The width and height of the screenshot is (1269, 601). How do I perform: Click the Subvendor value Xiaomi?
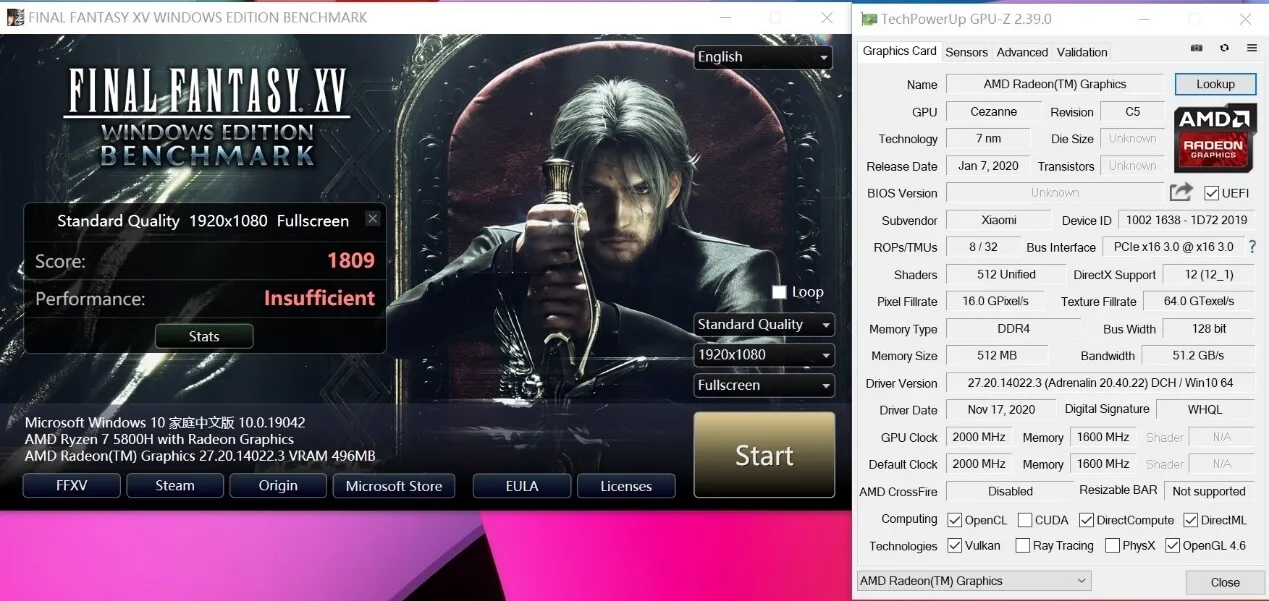(998, 220)
